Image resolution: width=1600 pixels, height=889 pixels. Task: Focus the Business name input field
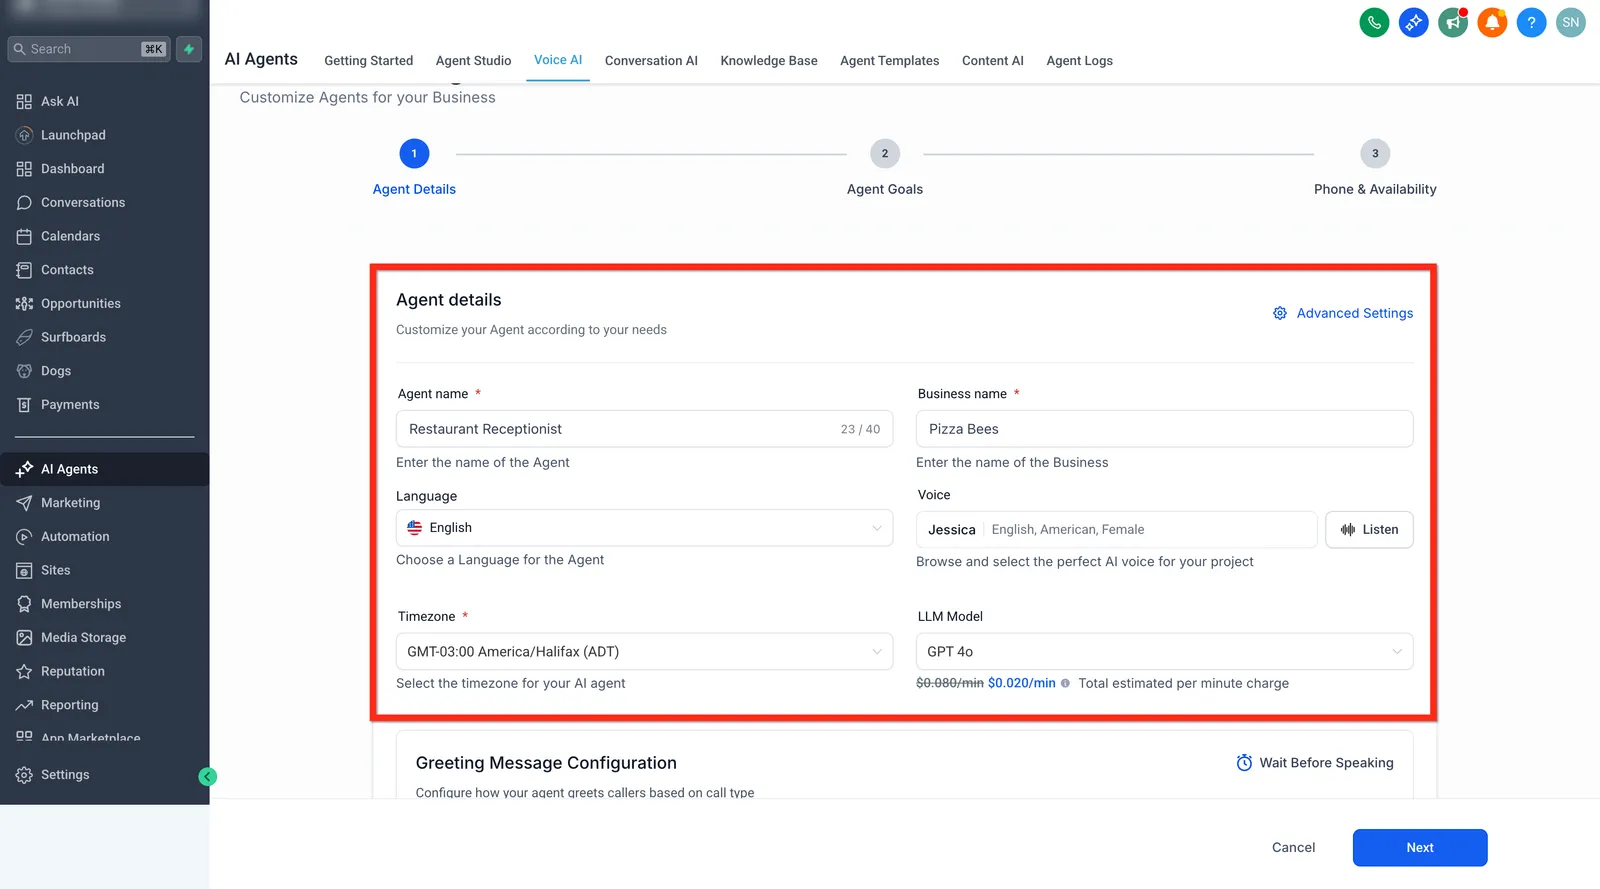[x=1164, y=429]
